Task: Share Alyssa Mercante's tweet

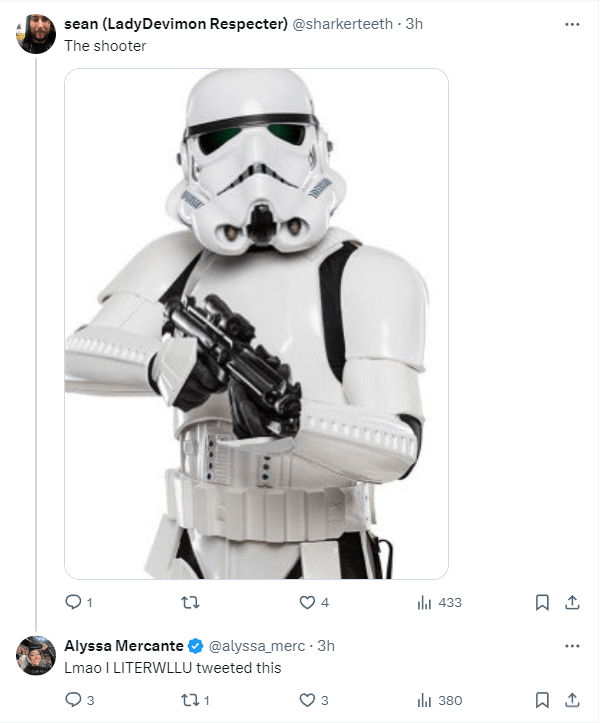Action: [x=572, y=700]
